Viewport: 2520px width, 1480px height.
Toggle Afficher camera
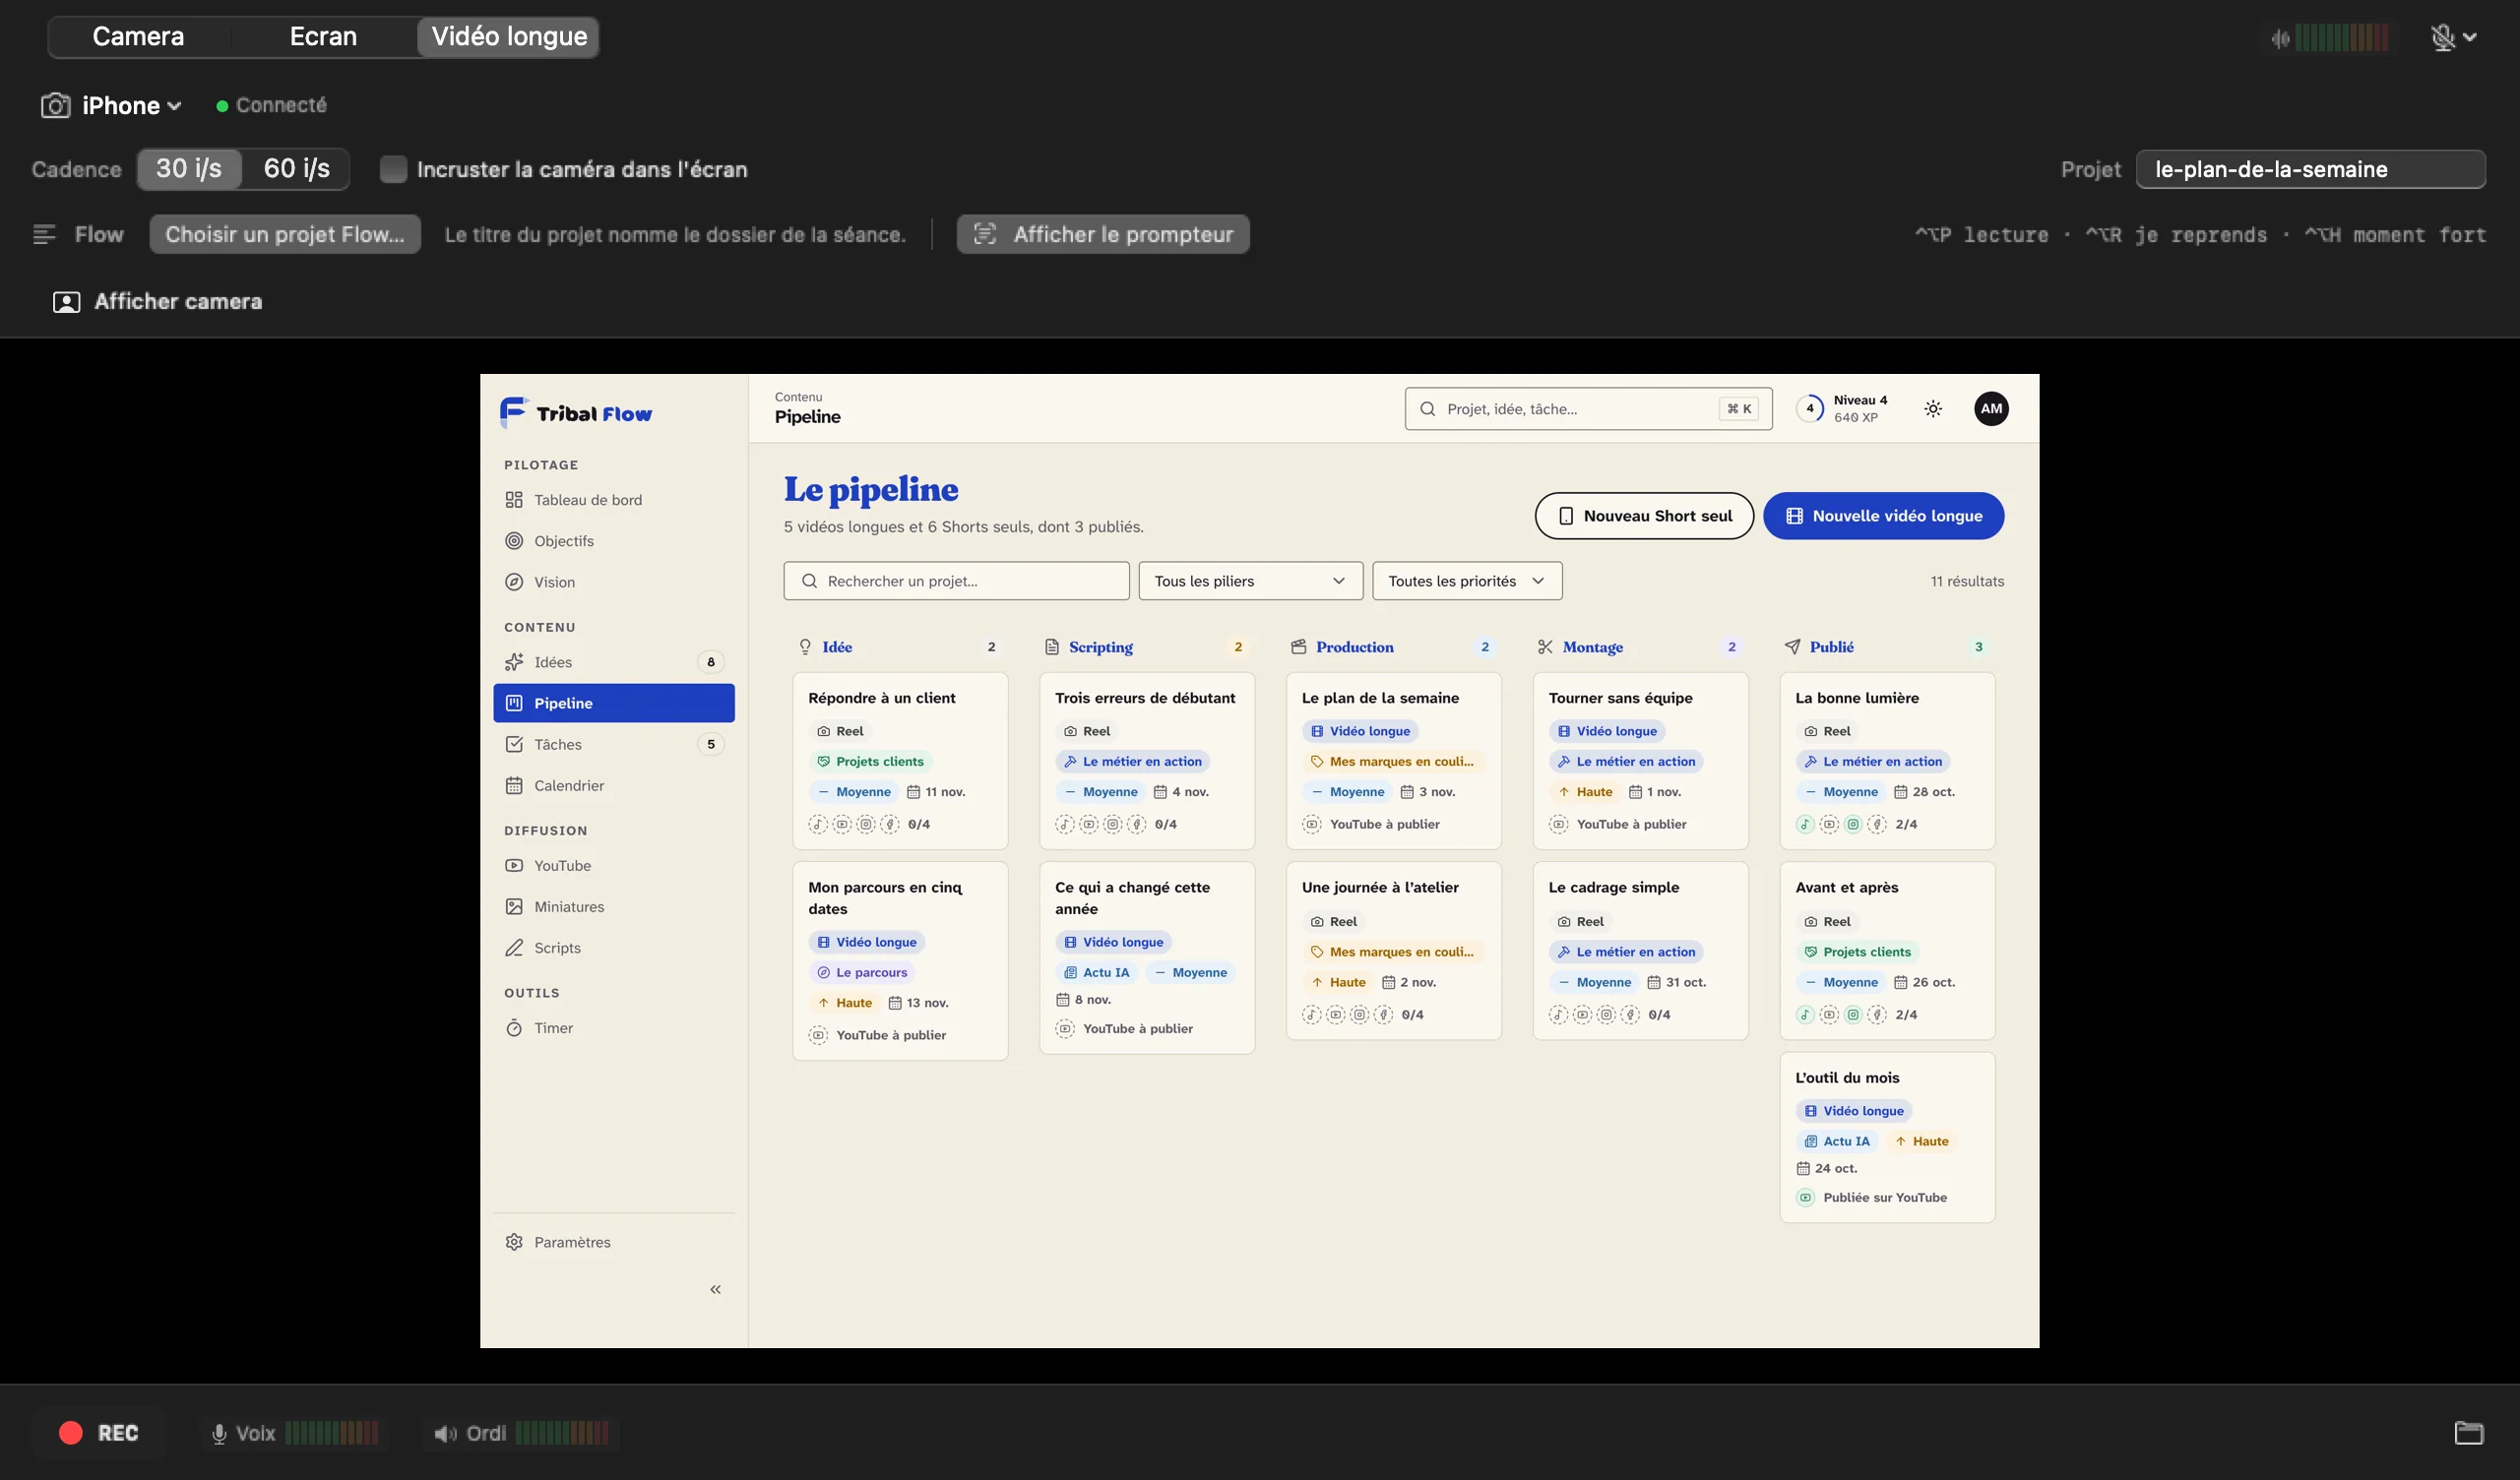click(158, 302)
